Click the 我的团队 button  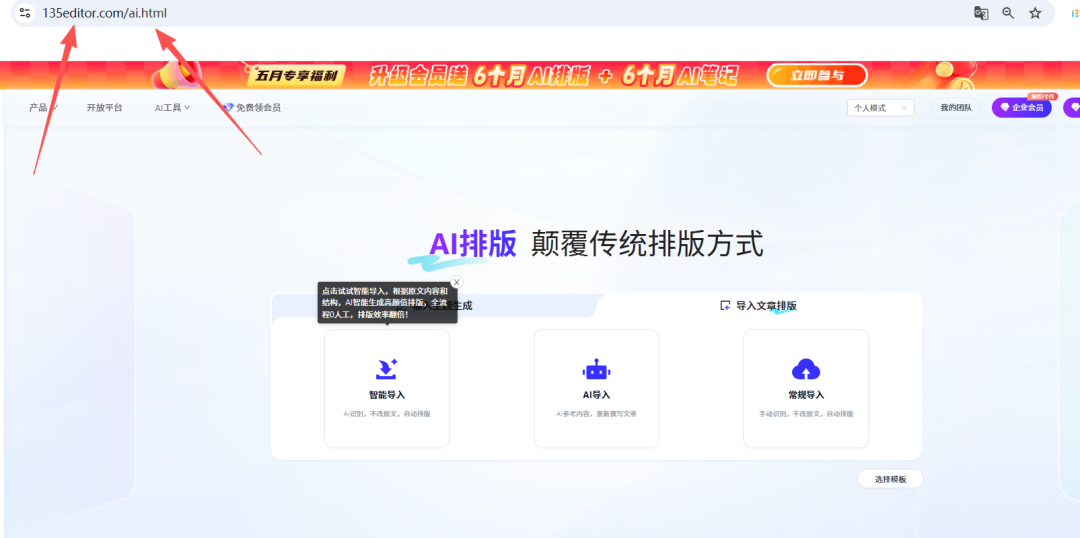[956, 108]
